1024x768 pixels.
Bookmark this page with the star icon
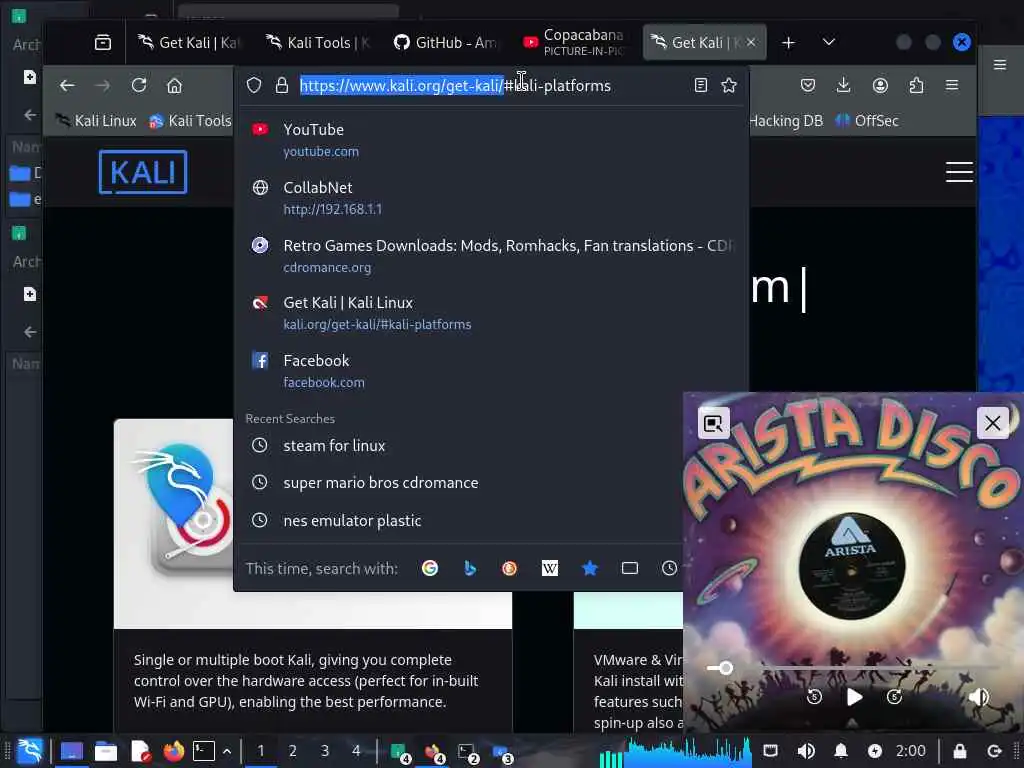729,86
